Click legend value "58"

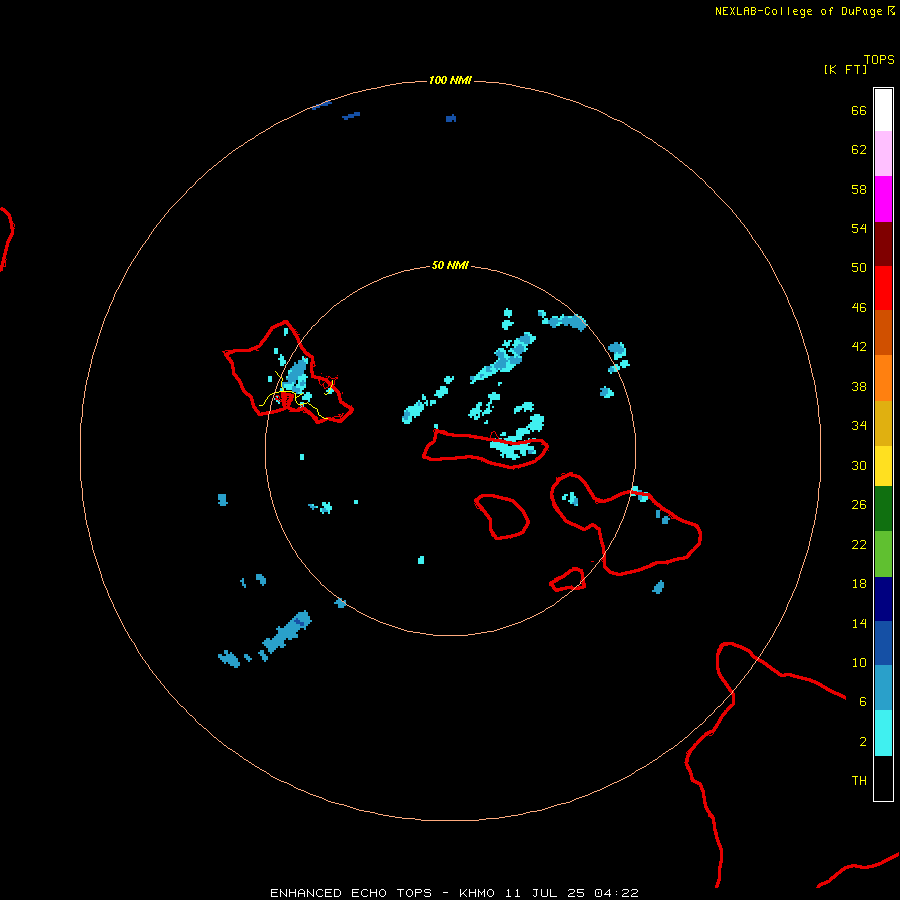pyautogui.click(x=859, y=189)
